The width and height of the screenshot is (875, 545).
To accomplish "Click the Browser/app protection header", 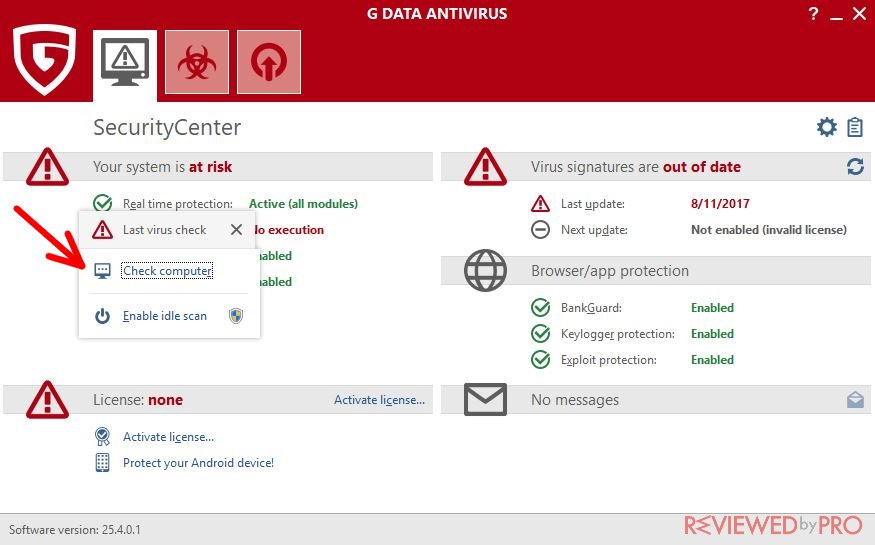I will point(610,271).
